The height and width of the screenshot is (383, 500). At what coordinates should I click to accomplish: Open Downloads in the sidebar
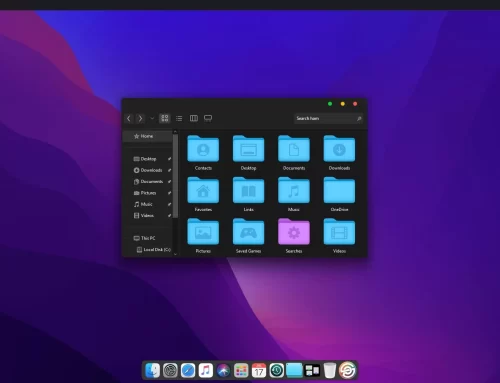148,170
